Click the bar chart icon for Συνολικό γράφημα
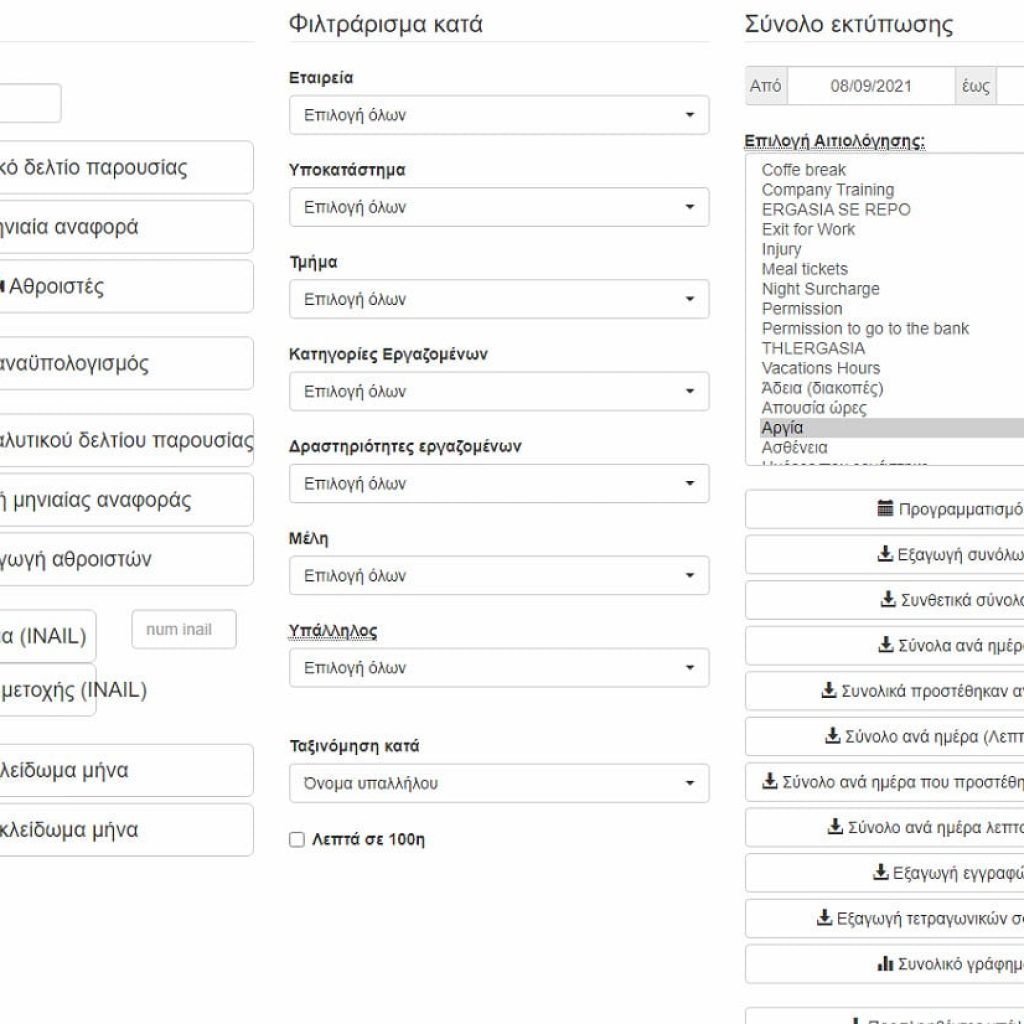Image resolution: width=1024 pixels, height=1024 pixels. coord(885,963)
